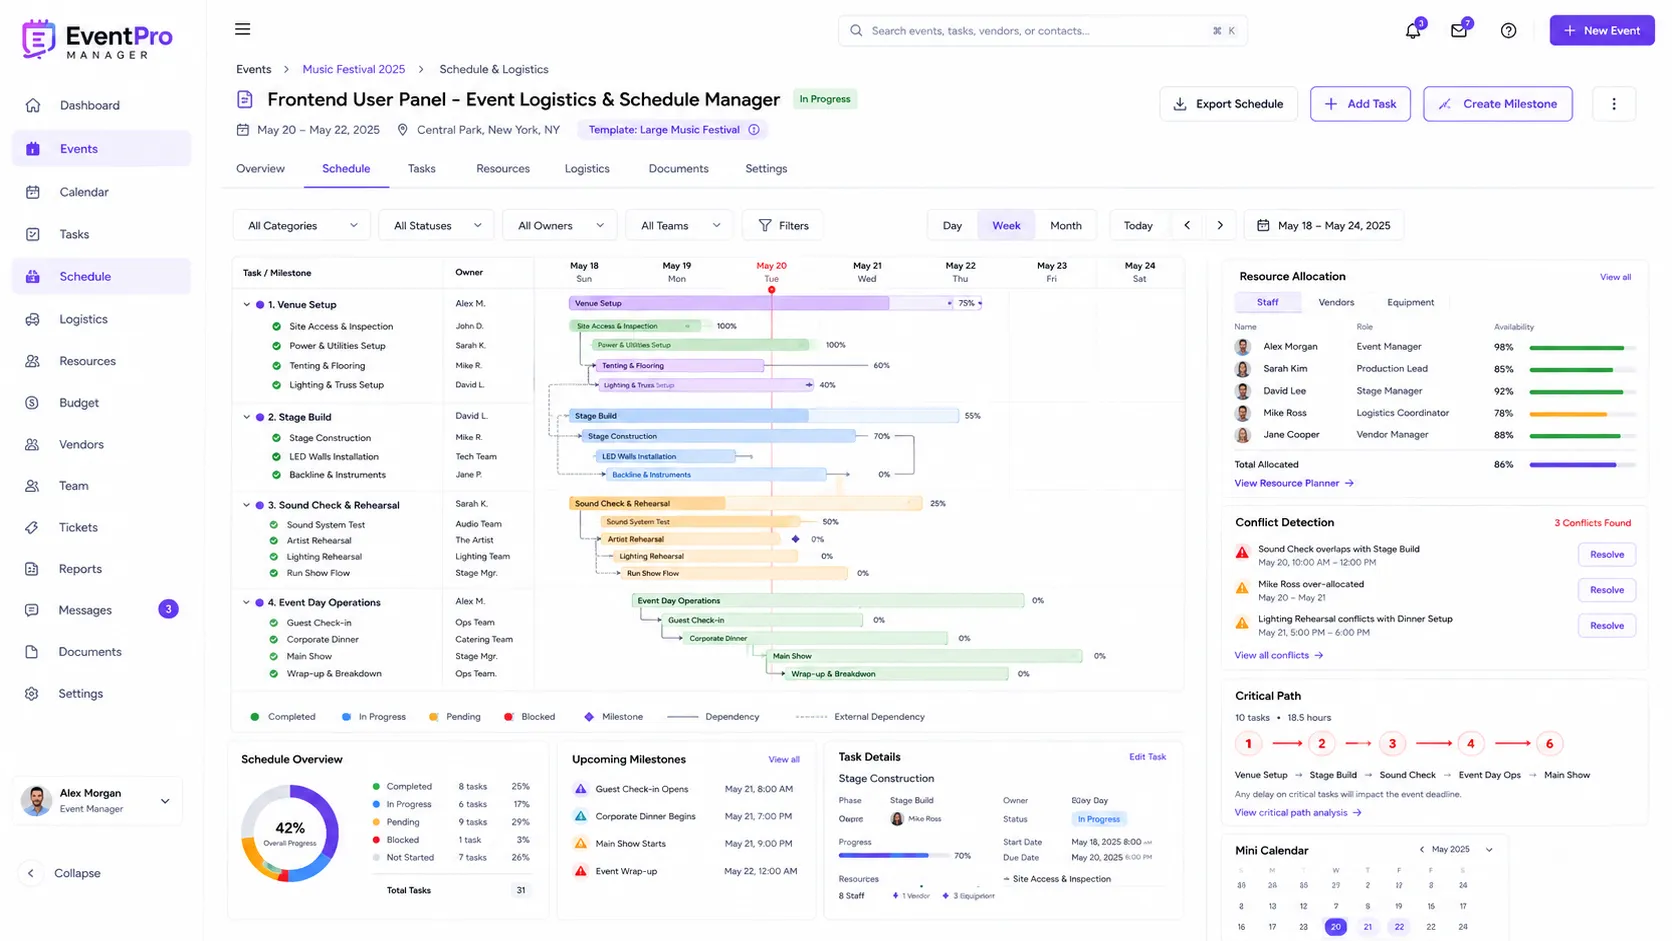Collapse the 2. Stage Build group
This screenshot has width=1672, height=941.
(x=247, y=417)
